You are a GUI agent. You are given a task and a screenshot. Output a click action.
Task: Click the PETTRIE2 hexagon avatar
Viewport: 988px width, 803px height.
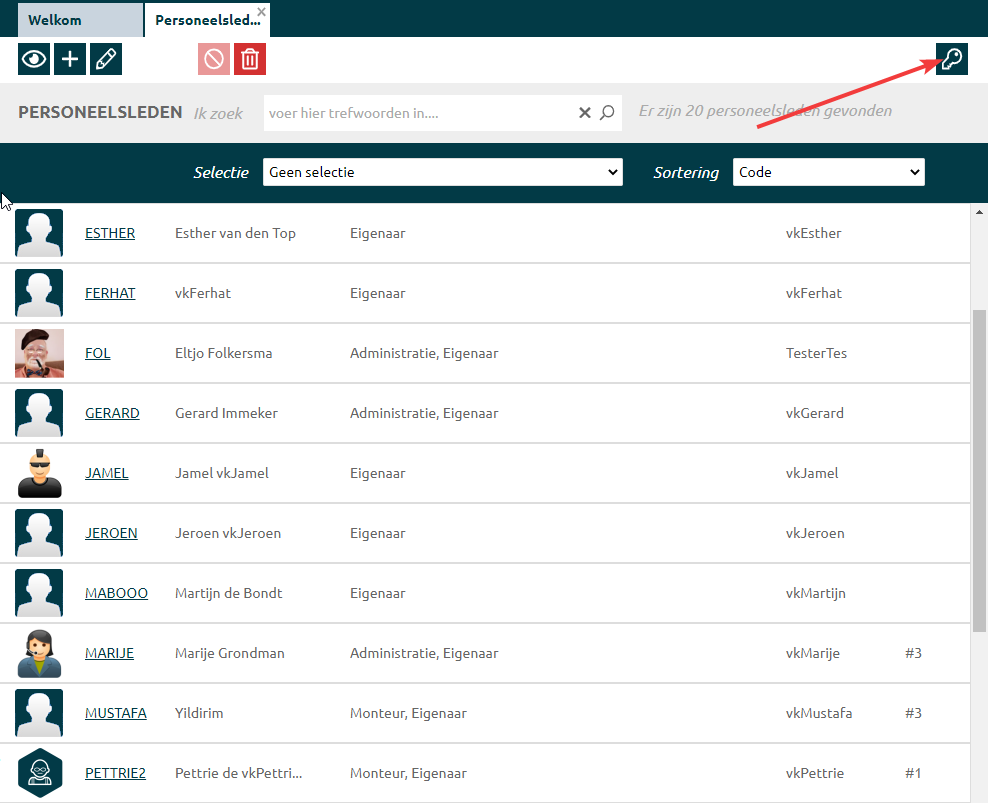(x=39, y=773)
